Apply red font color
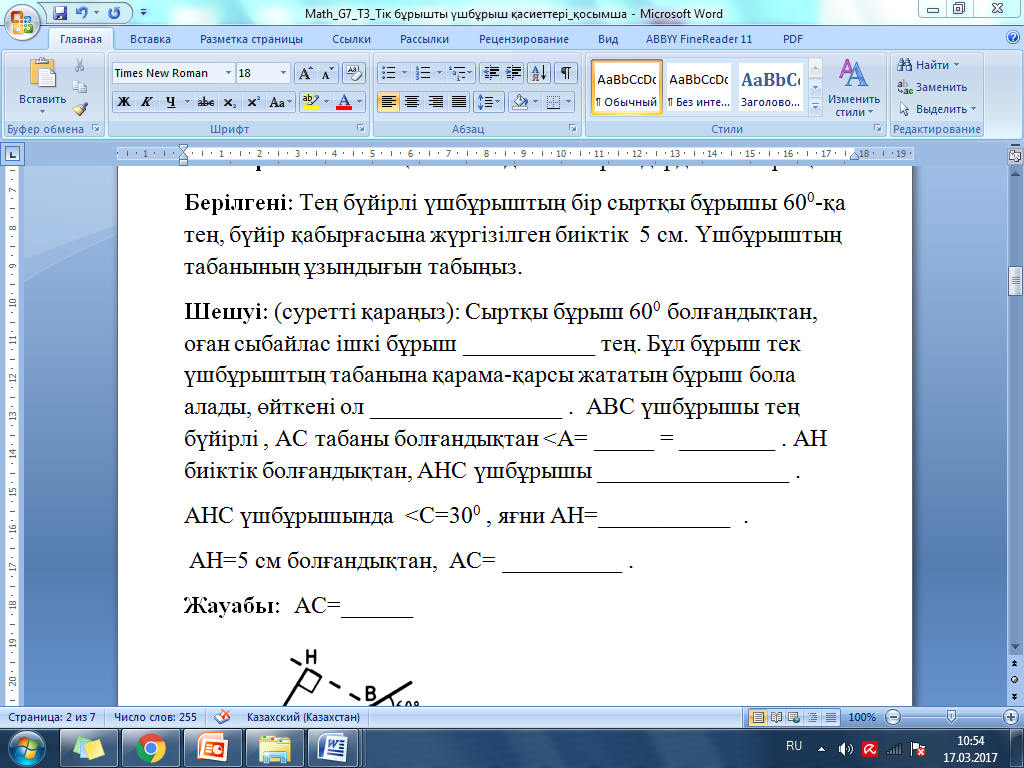Screen dimensions: 1024x768 tap(344, 102)
